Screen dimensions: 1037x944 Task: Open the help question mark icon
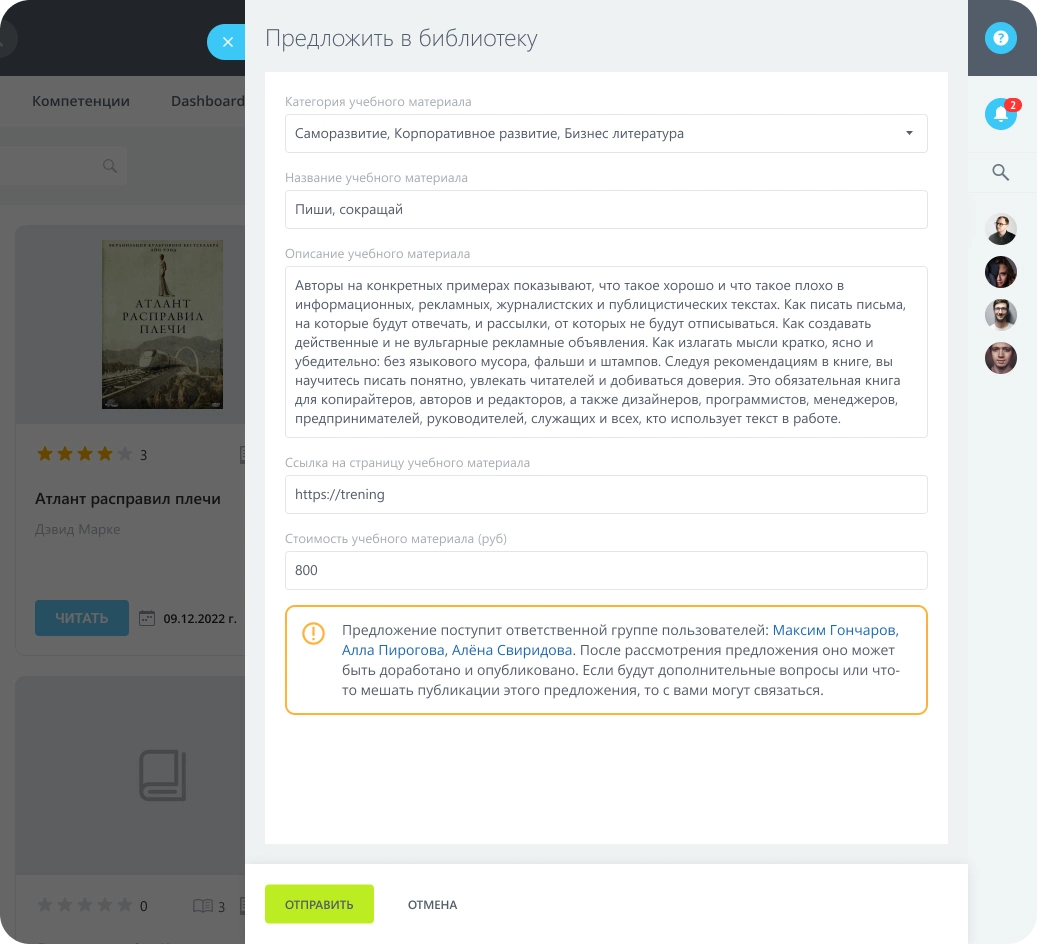click(1001, 38)
